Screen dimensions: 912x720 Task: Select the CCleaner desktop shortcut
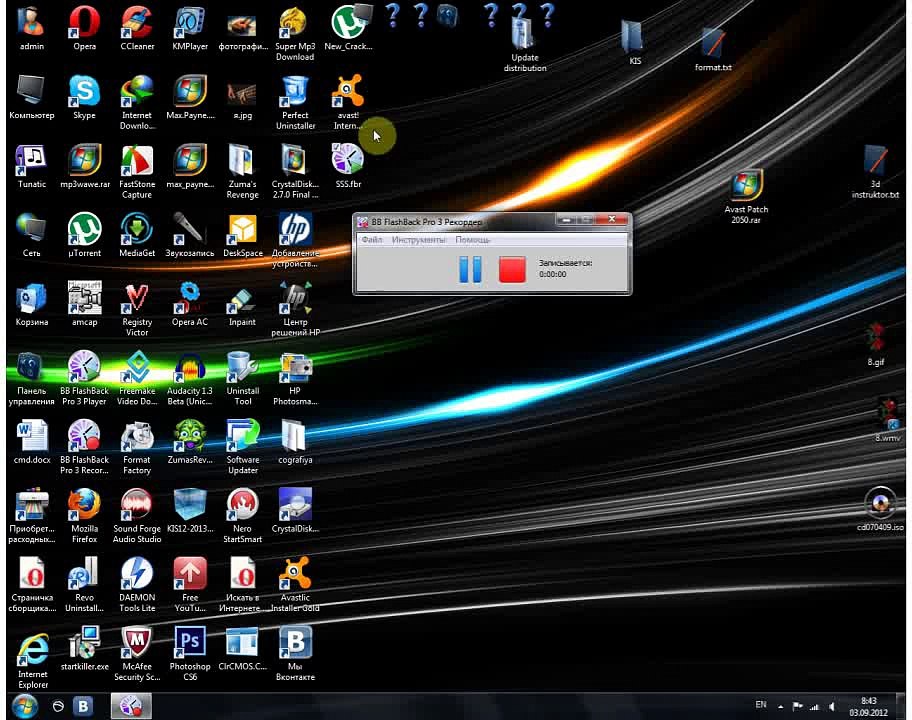coord(137,28)
